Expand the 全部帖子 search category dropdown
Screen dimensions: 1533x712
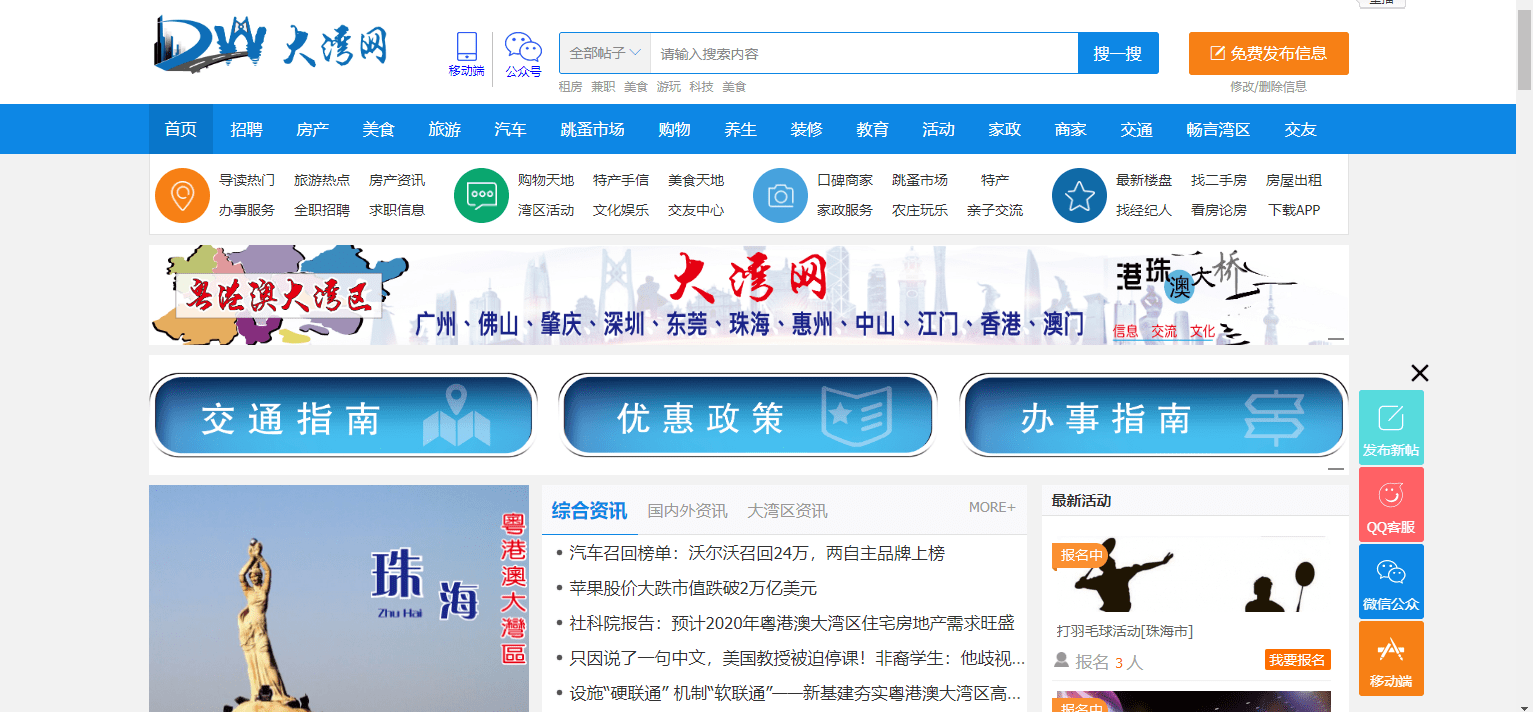(605, 53)
